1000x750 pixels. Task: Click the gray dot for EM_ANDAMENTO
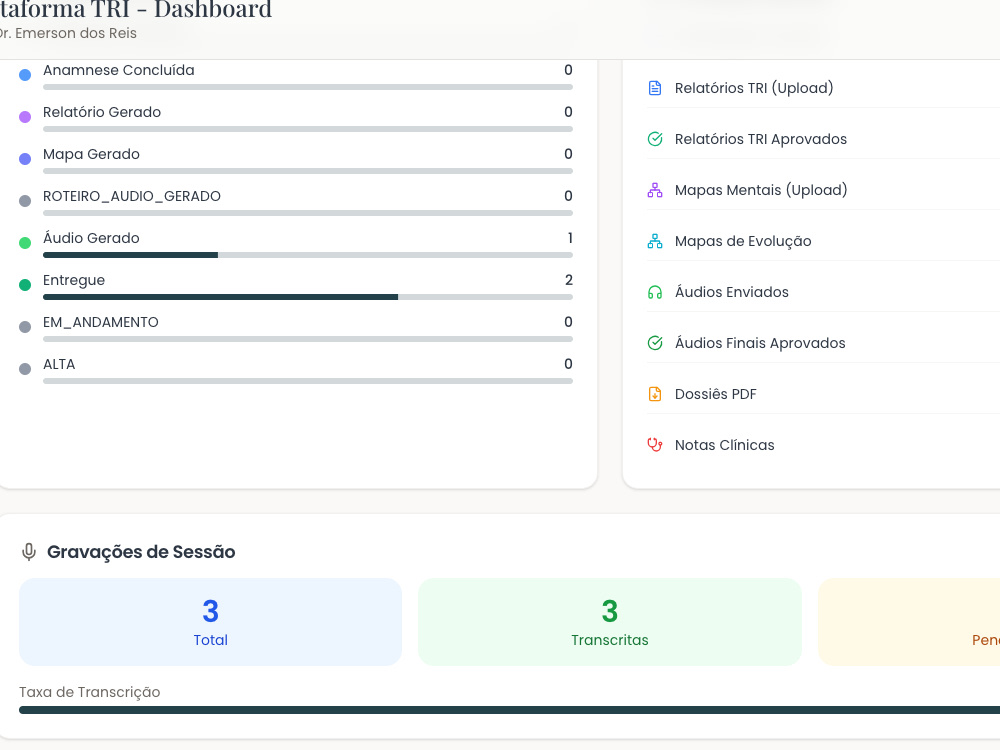click(25, 327)
